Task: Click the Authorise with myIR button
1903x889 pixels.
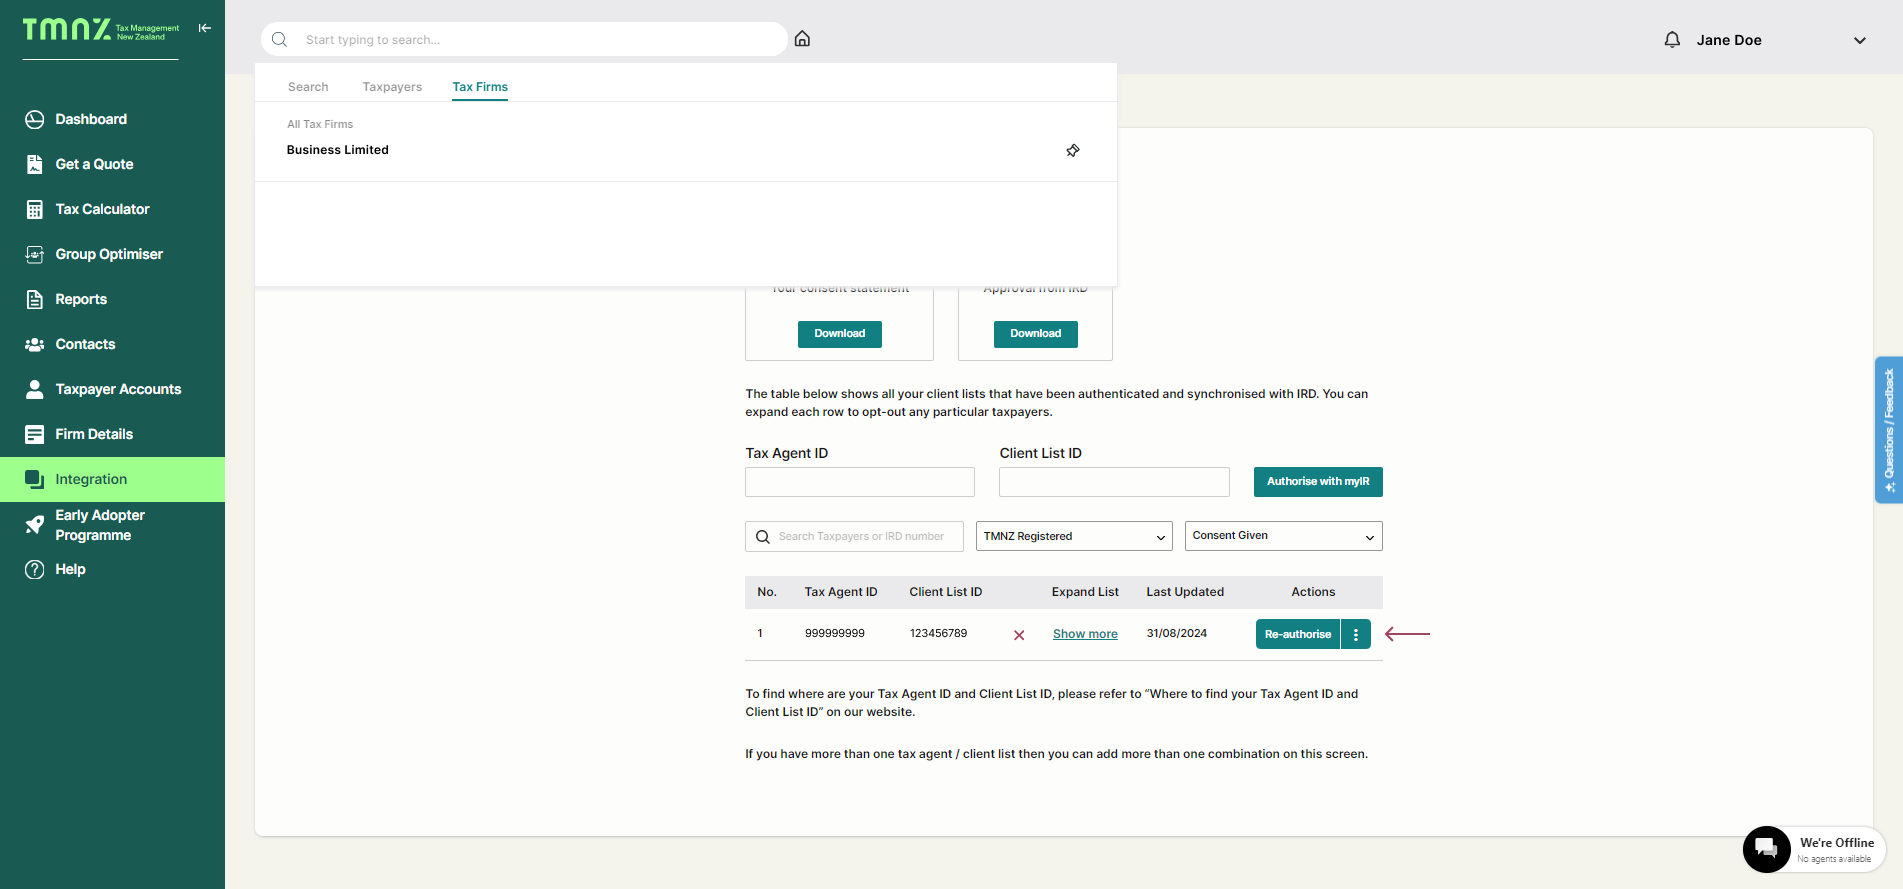Action: coord(1317,482)
